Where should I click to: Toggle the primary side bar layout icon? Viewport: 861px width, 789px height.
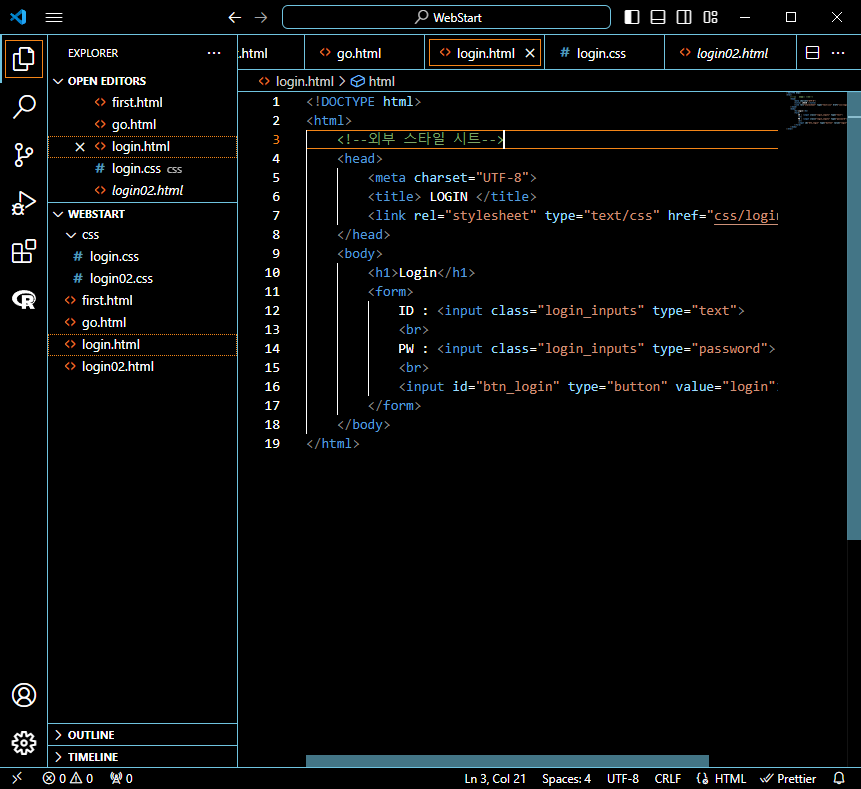[632, 17]
